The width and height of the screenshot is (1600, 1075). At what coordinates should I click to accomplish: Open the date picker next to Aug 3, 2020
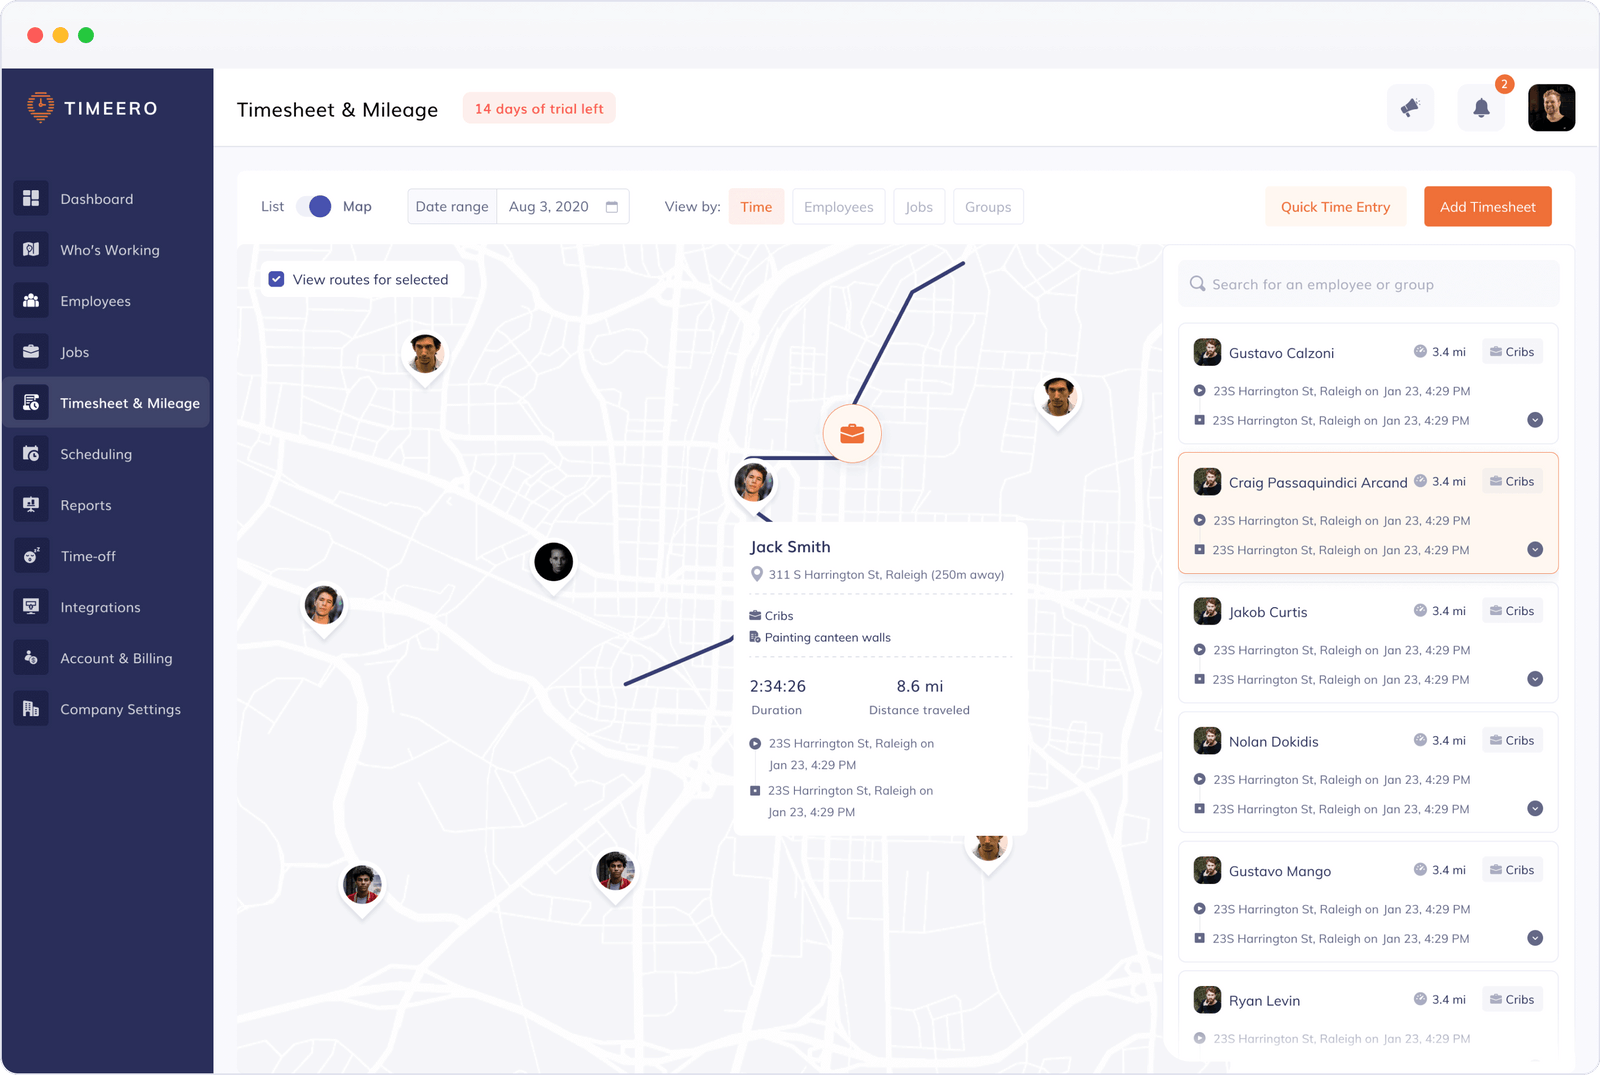[x=611, y=206]
